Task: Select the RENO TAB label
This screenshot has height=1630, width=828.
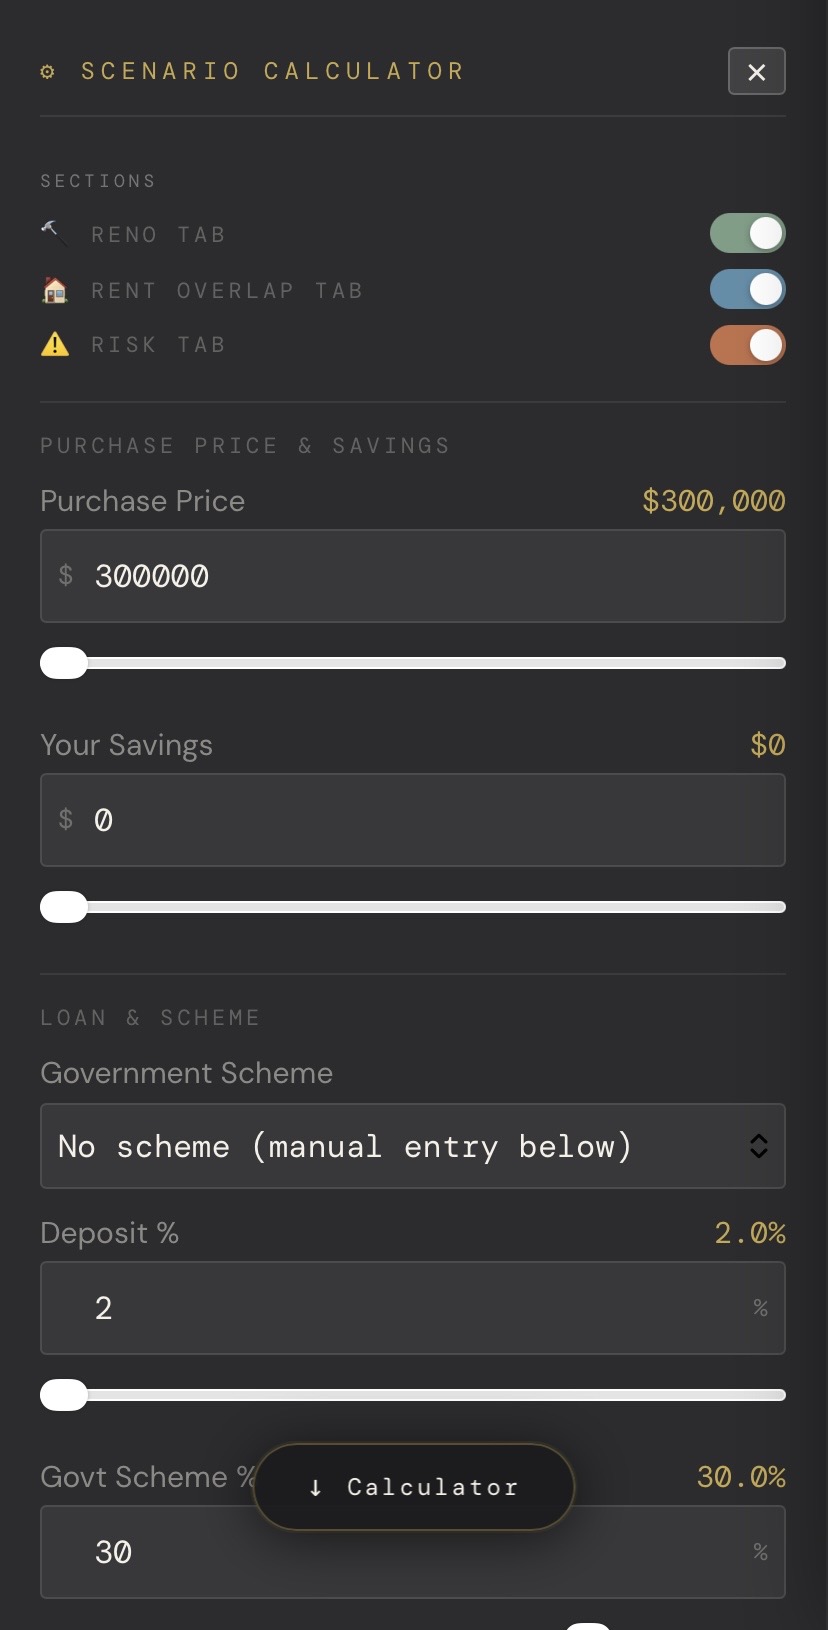Action: tap(158, 233)
